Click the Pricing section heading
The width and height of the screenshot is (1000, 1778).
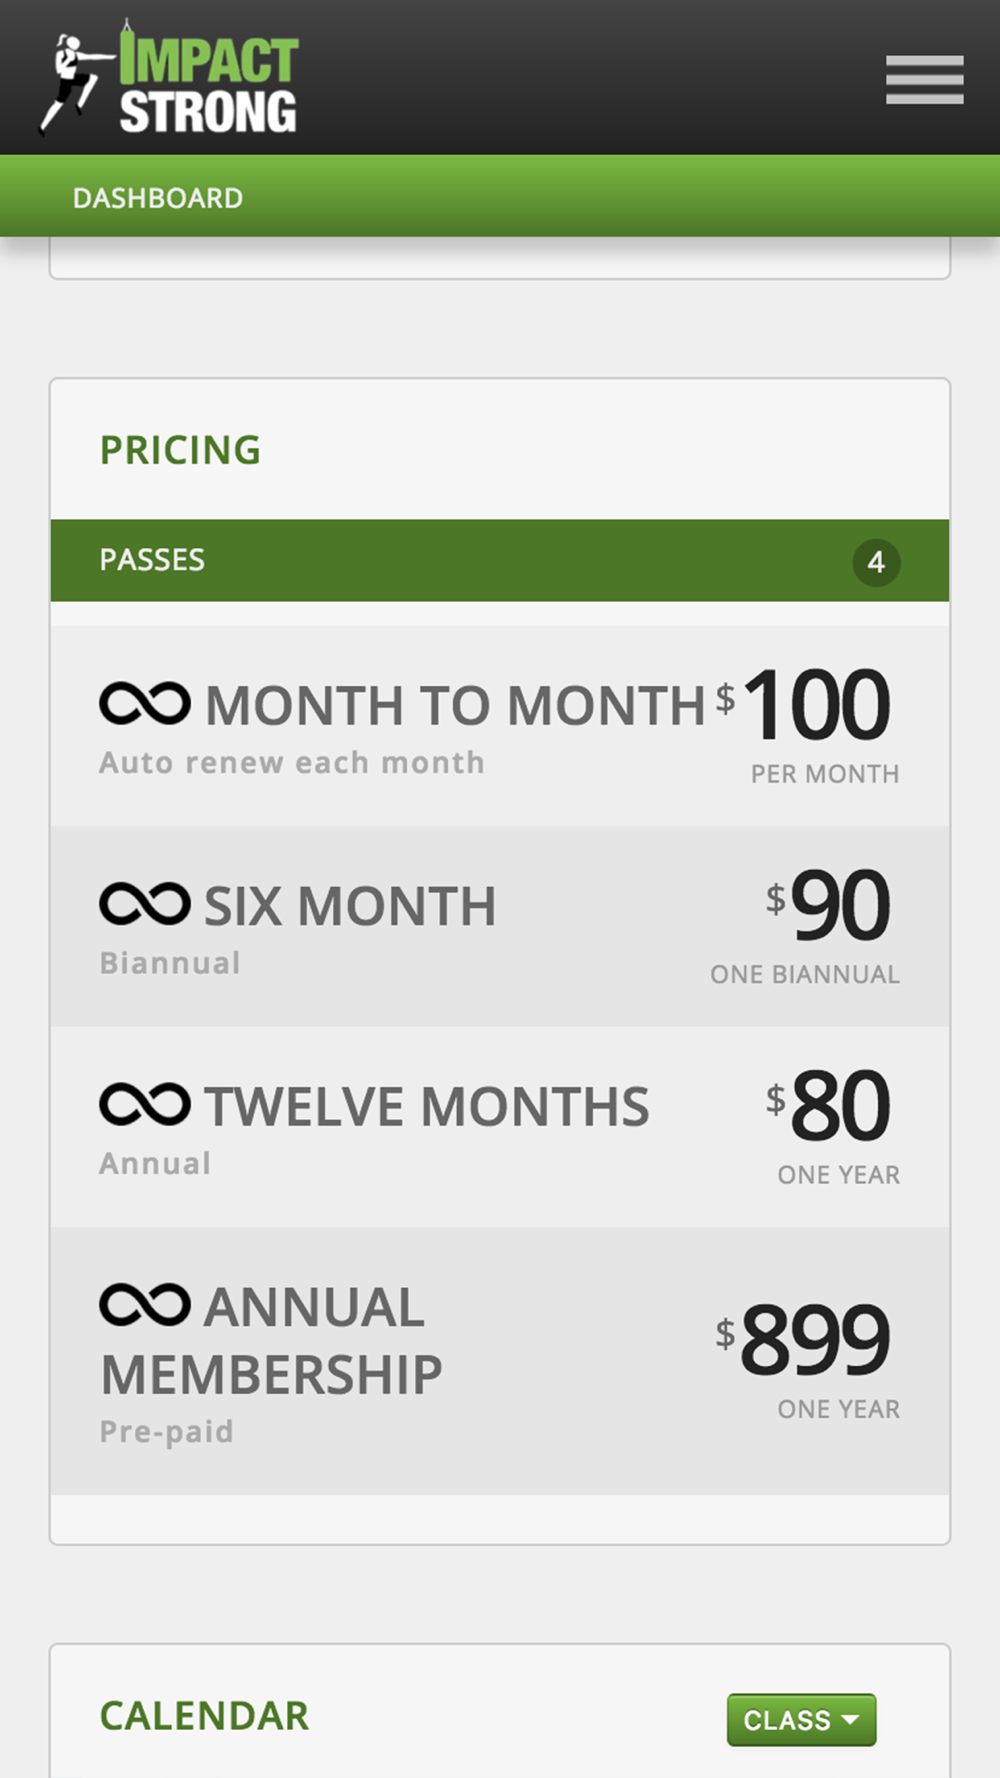click(x=181, y=450)
